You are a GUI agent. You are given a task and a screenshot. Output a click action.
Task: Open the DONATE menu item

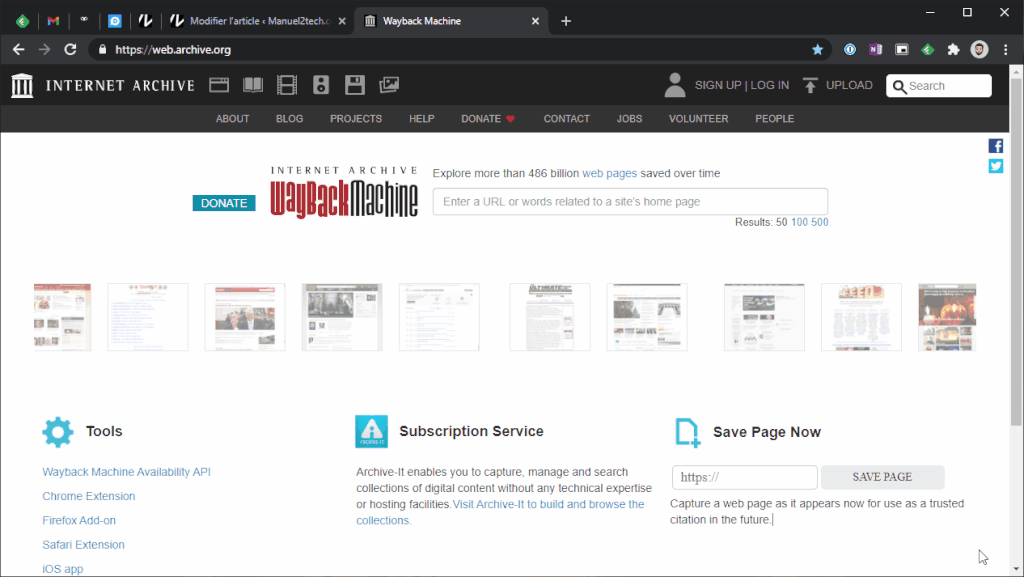coord(488,119)
